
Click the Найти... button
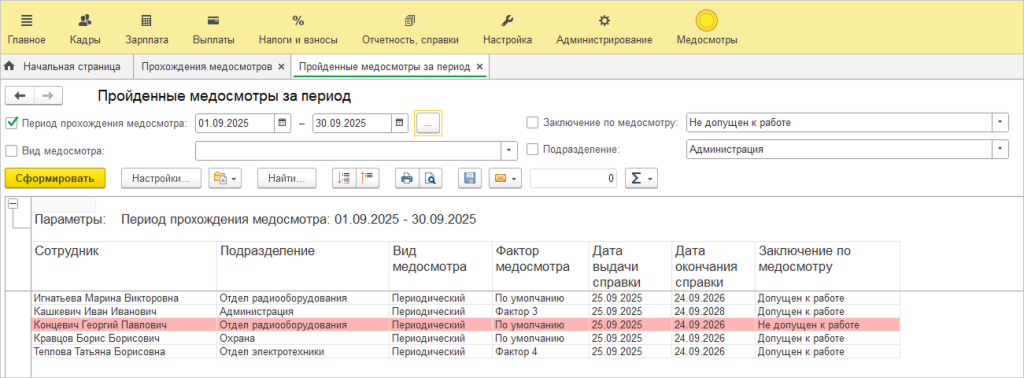coord(286,178)
